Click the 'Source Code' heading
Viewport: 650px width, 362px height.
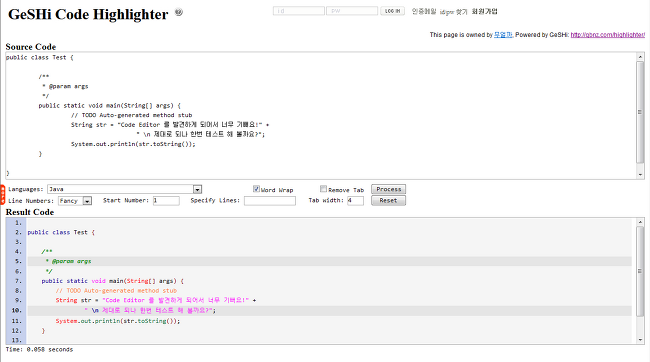tap(31, 47)
